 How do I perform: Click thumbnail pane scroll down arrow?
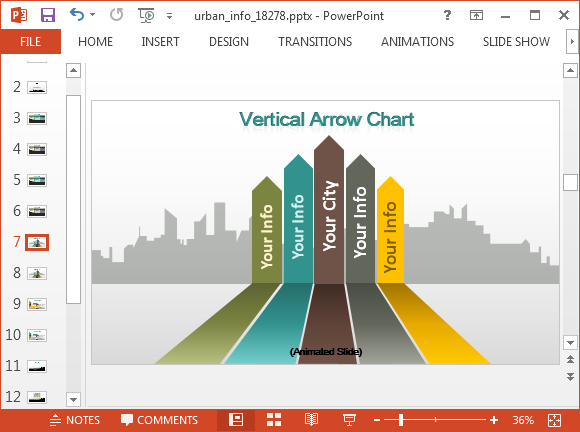(73, 399)
